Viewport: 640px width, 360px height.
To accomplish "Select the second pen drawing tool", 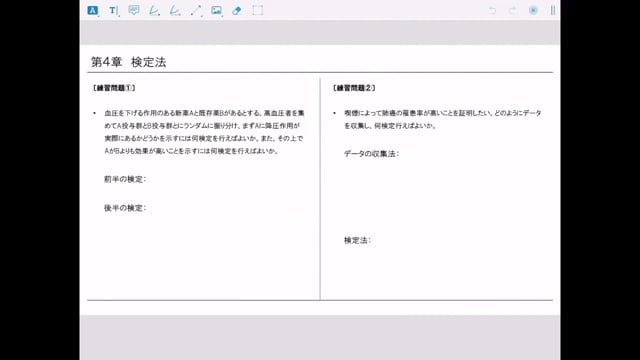I will 175,11.
